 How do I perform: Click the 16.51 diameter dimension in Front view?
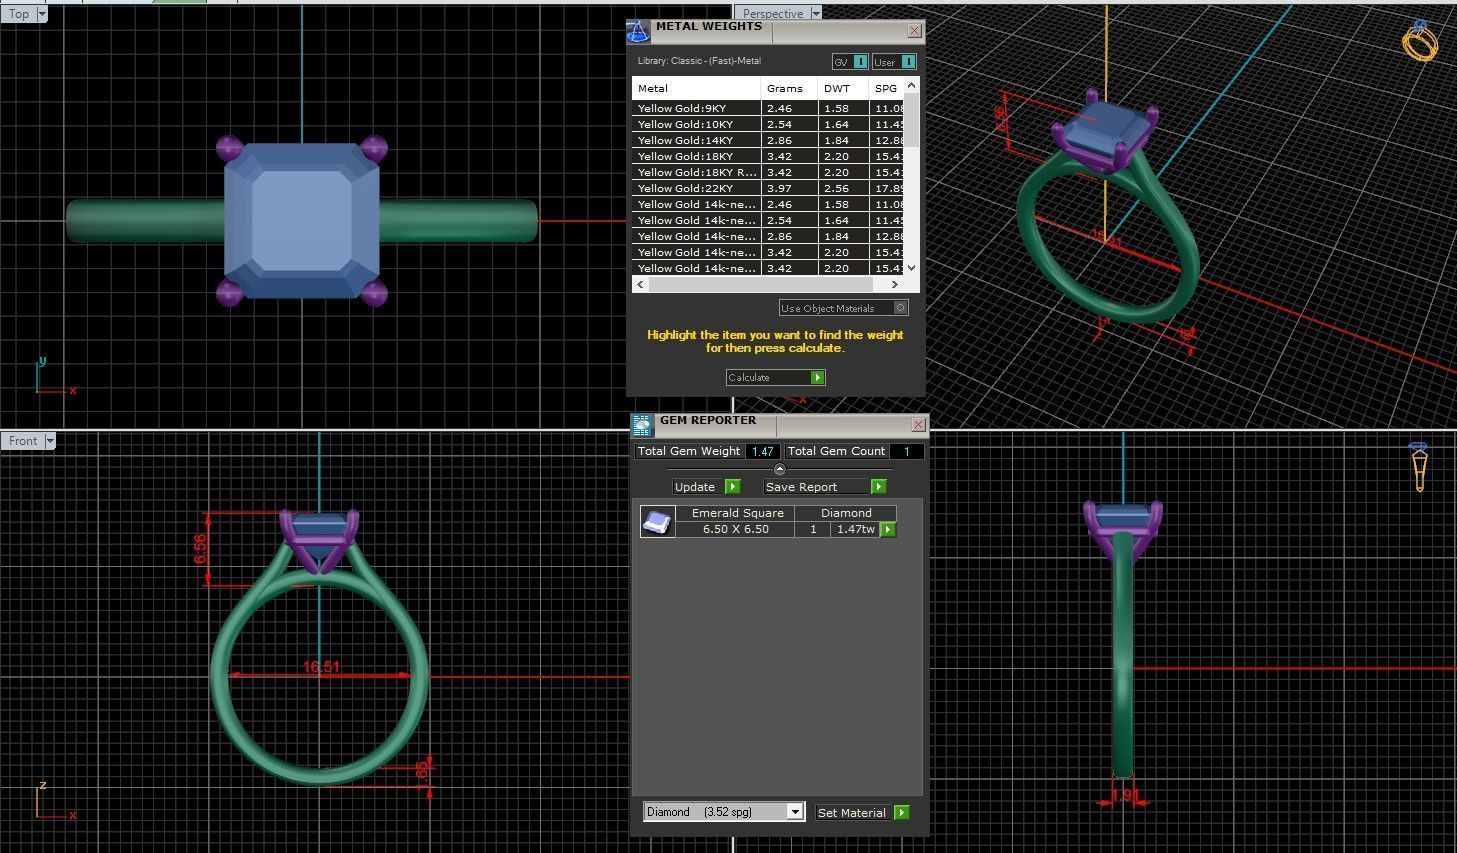(x=320, y=667)
